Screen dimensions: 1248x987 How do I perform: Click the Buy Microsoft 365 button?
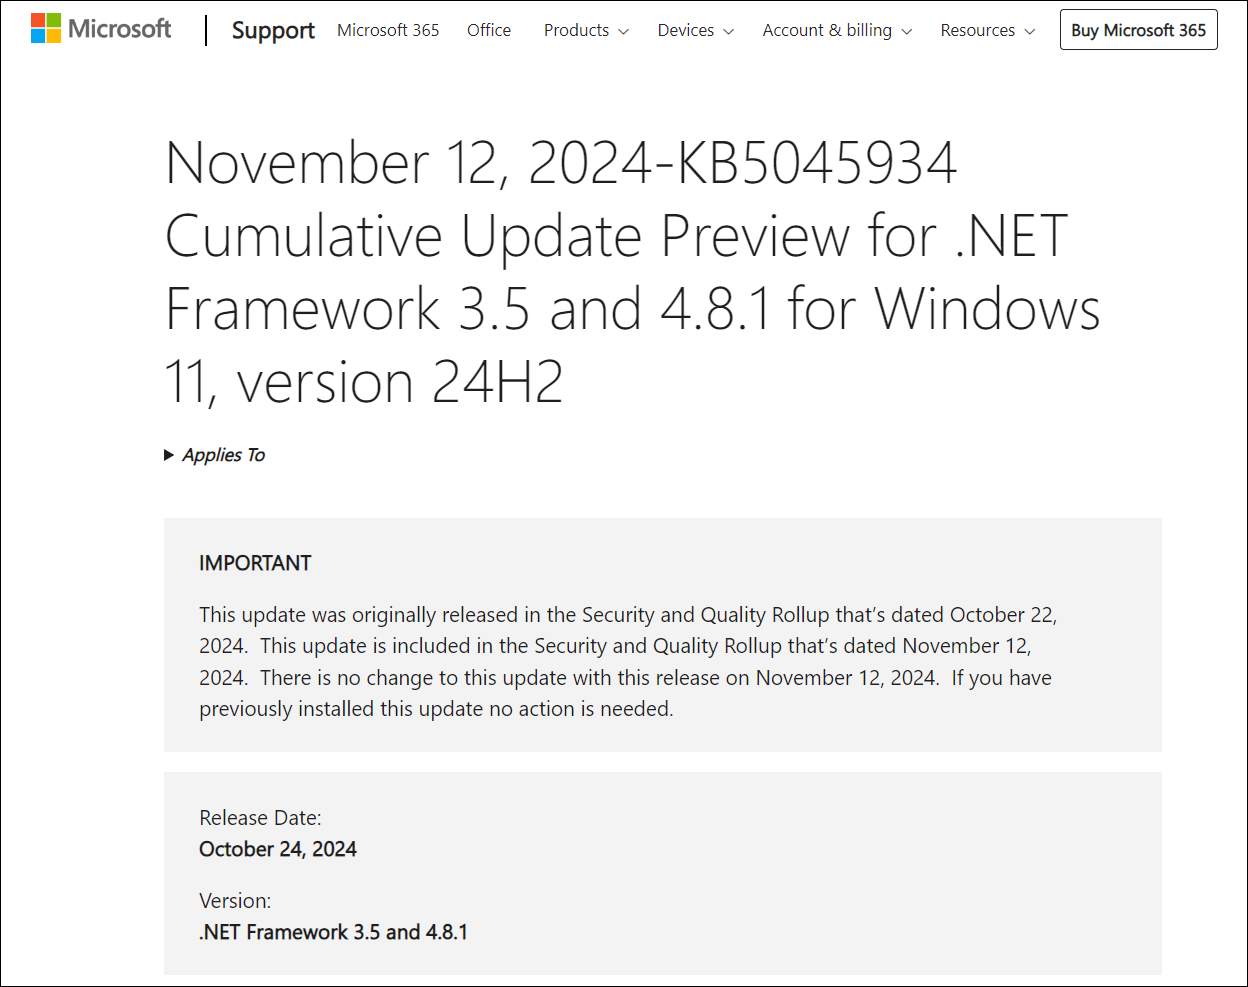point(1138,30)
